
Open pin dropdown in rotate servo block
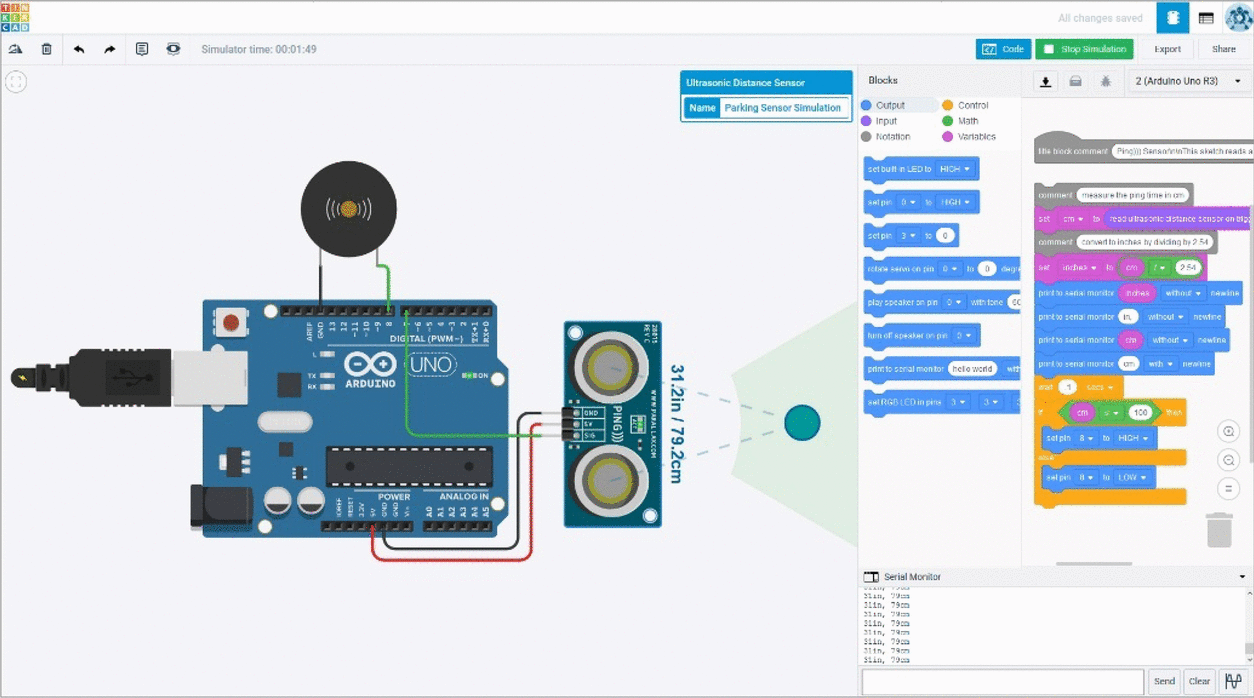tap(949, 269)
